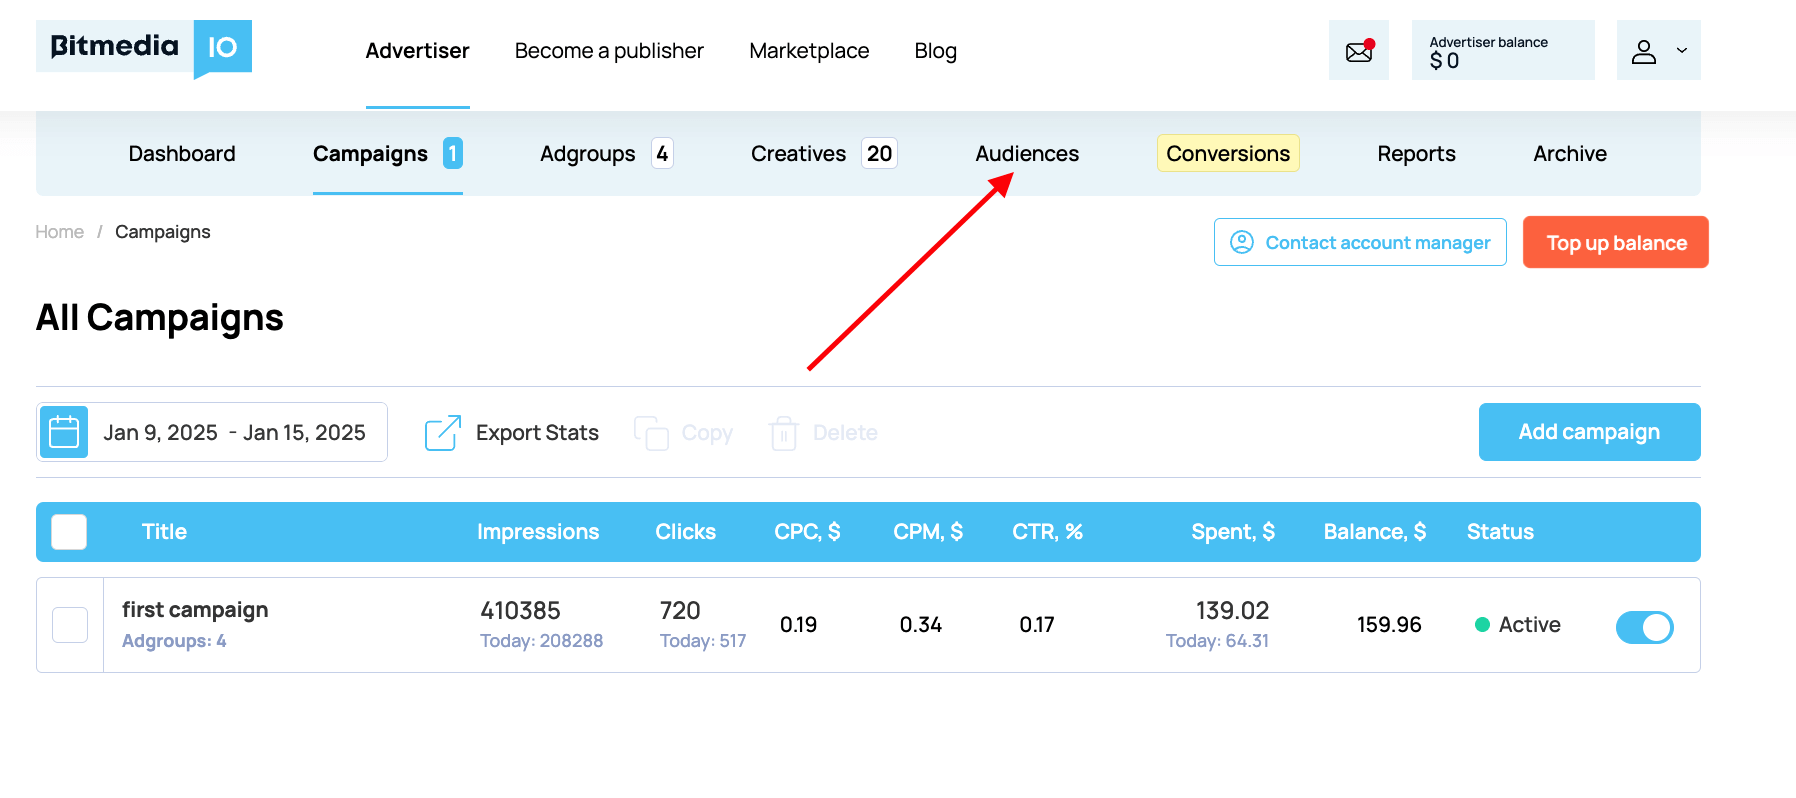Click the user profile icon
Image resolution: width=1796 pixels, height=798 pixels.
coord(1643,51)
